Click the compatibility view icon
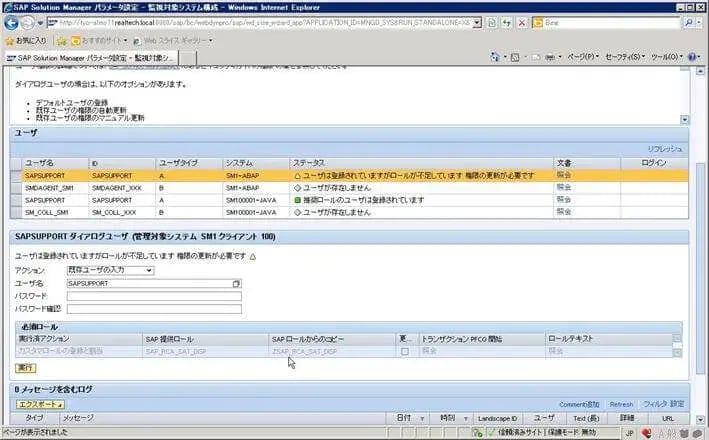 pos(492,23)
